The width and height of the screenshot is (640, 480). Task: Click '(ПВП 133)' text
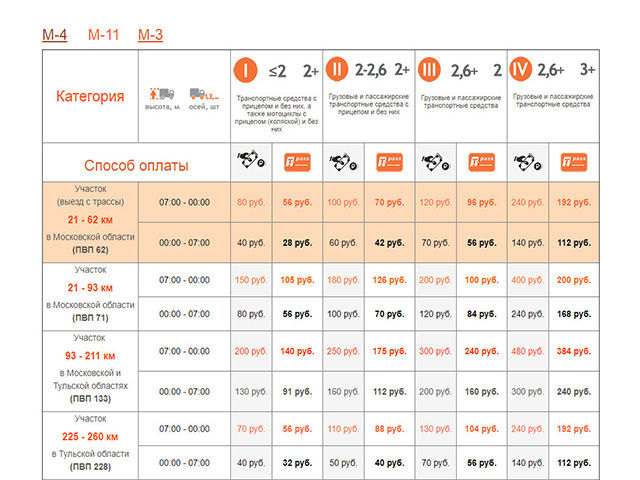90,398
